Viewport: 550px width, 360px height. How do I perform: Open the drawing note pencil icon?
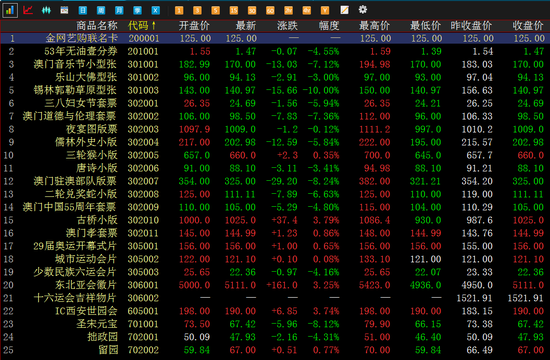point(344,10)
